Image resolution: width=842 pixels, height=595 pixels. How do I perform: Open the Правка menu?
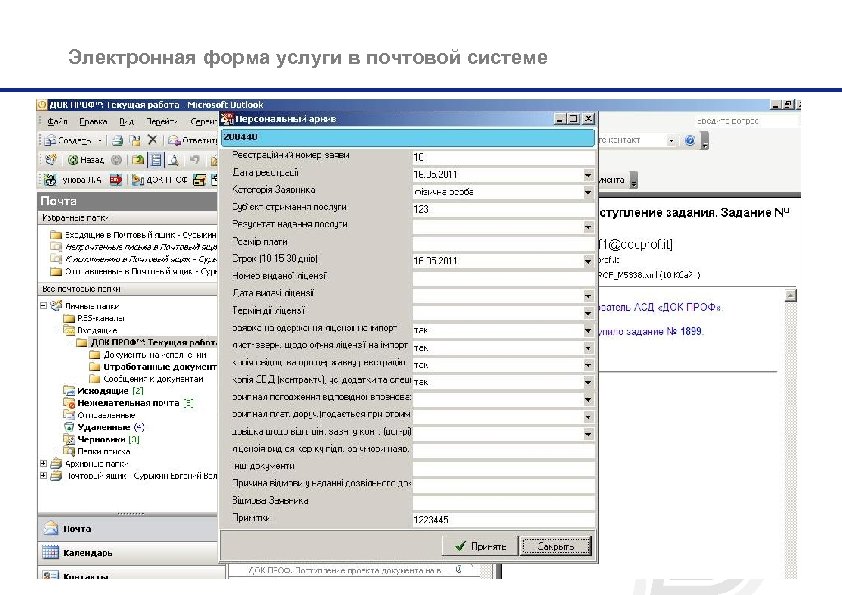[x=93, y=121]
